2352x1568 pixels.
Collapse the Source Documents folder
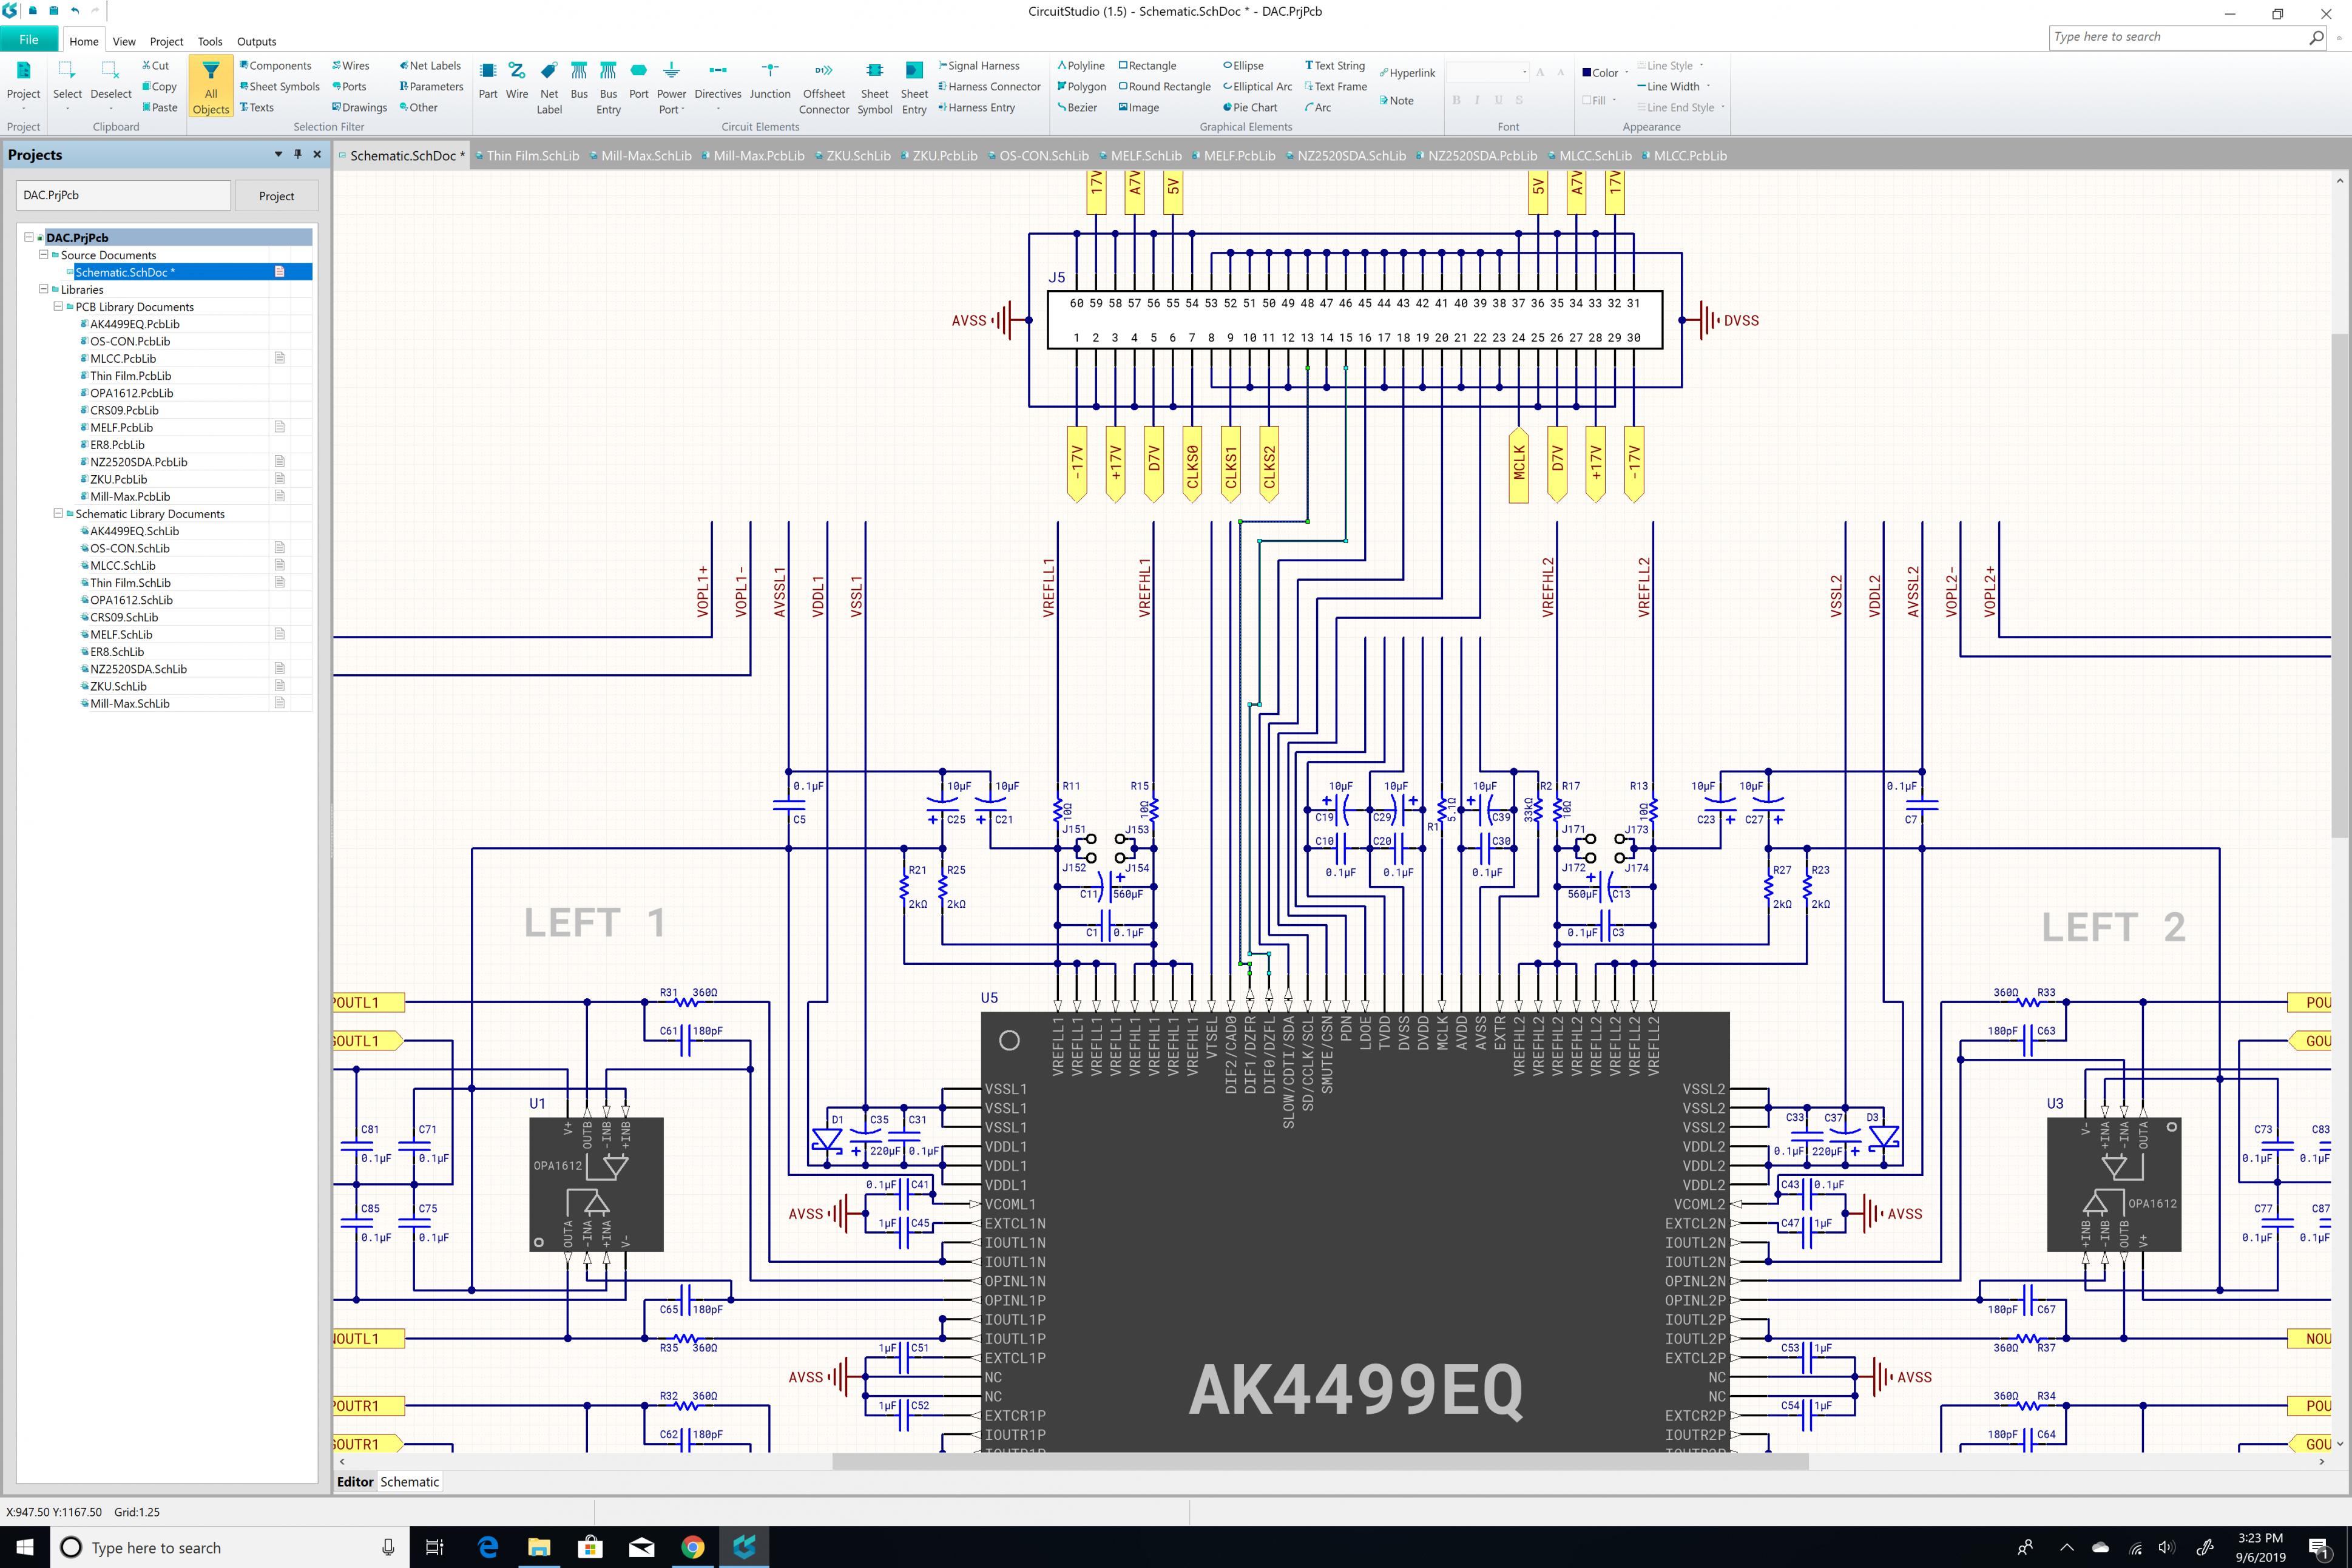point(43,254)
